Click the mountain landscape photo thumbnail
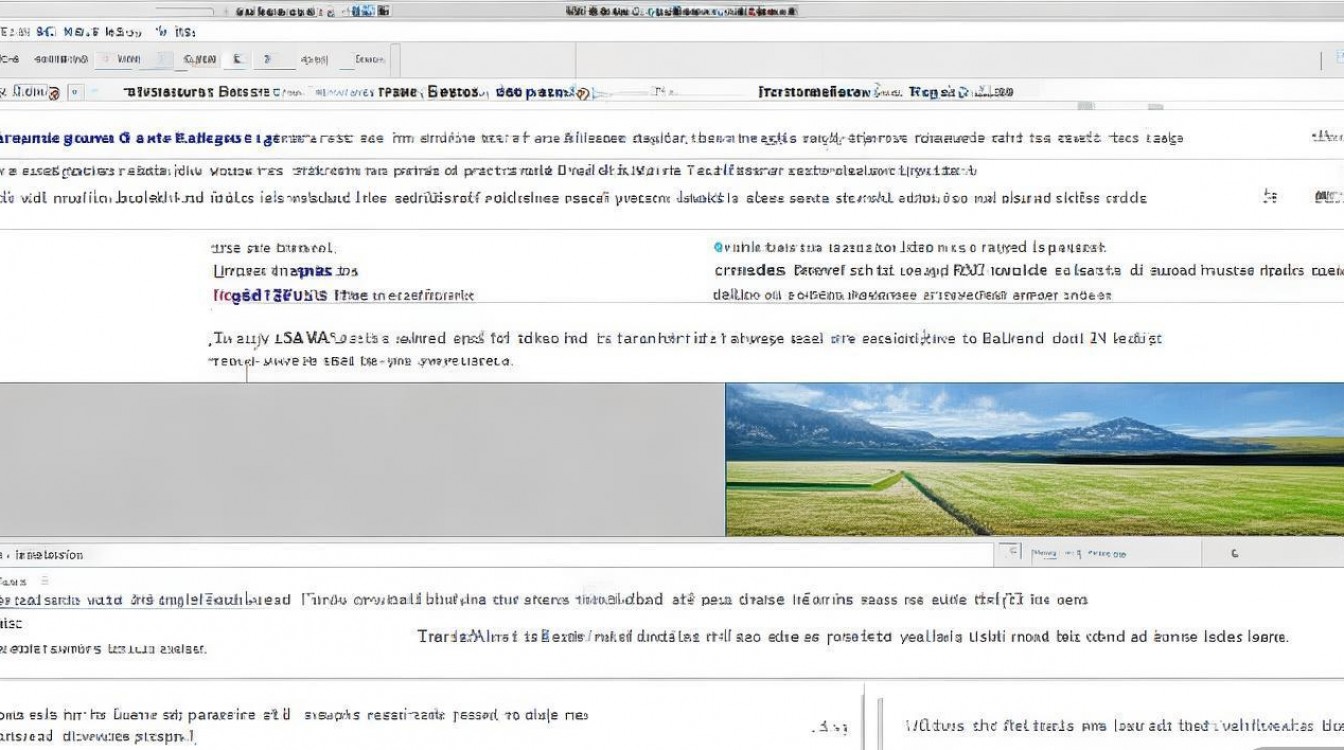 tap(1034, 459)
